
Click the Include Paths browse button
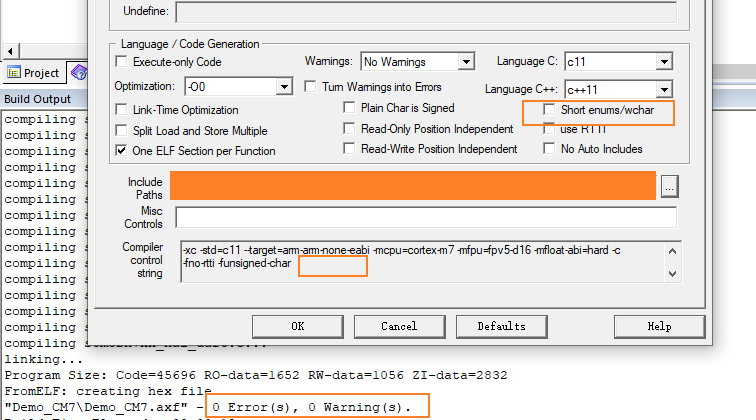(x=669, y=187)
